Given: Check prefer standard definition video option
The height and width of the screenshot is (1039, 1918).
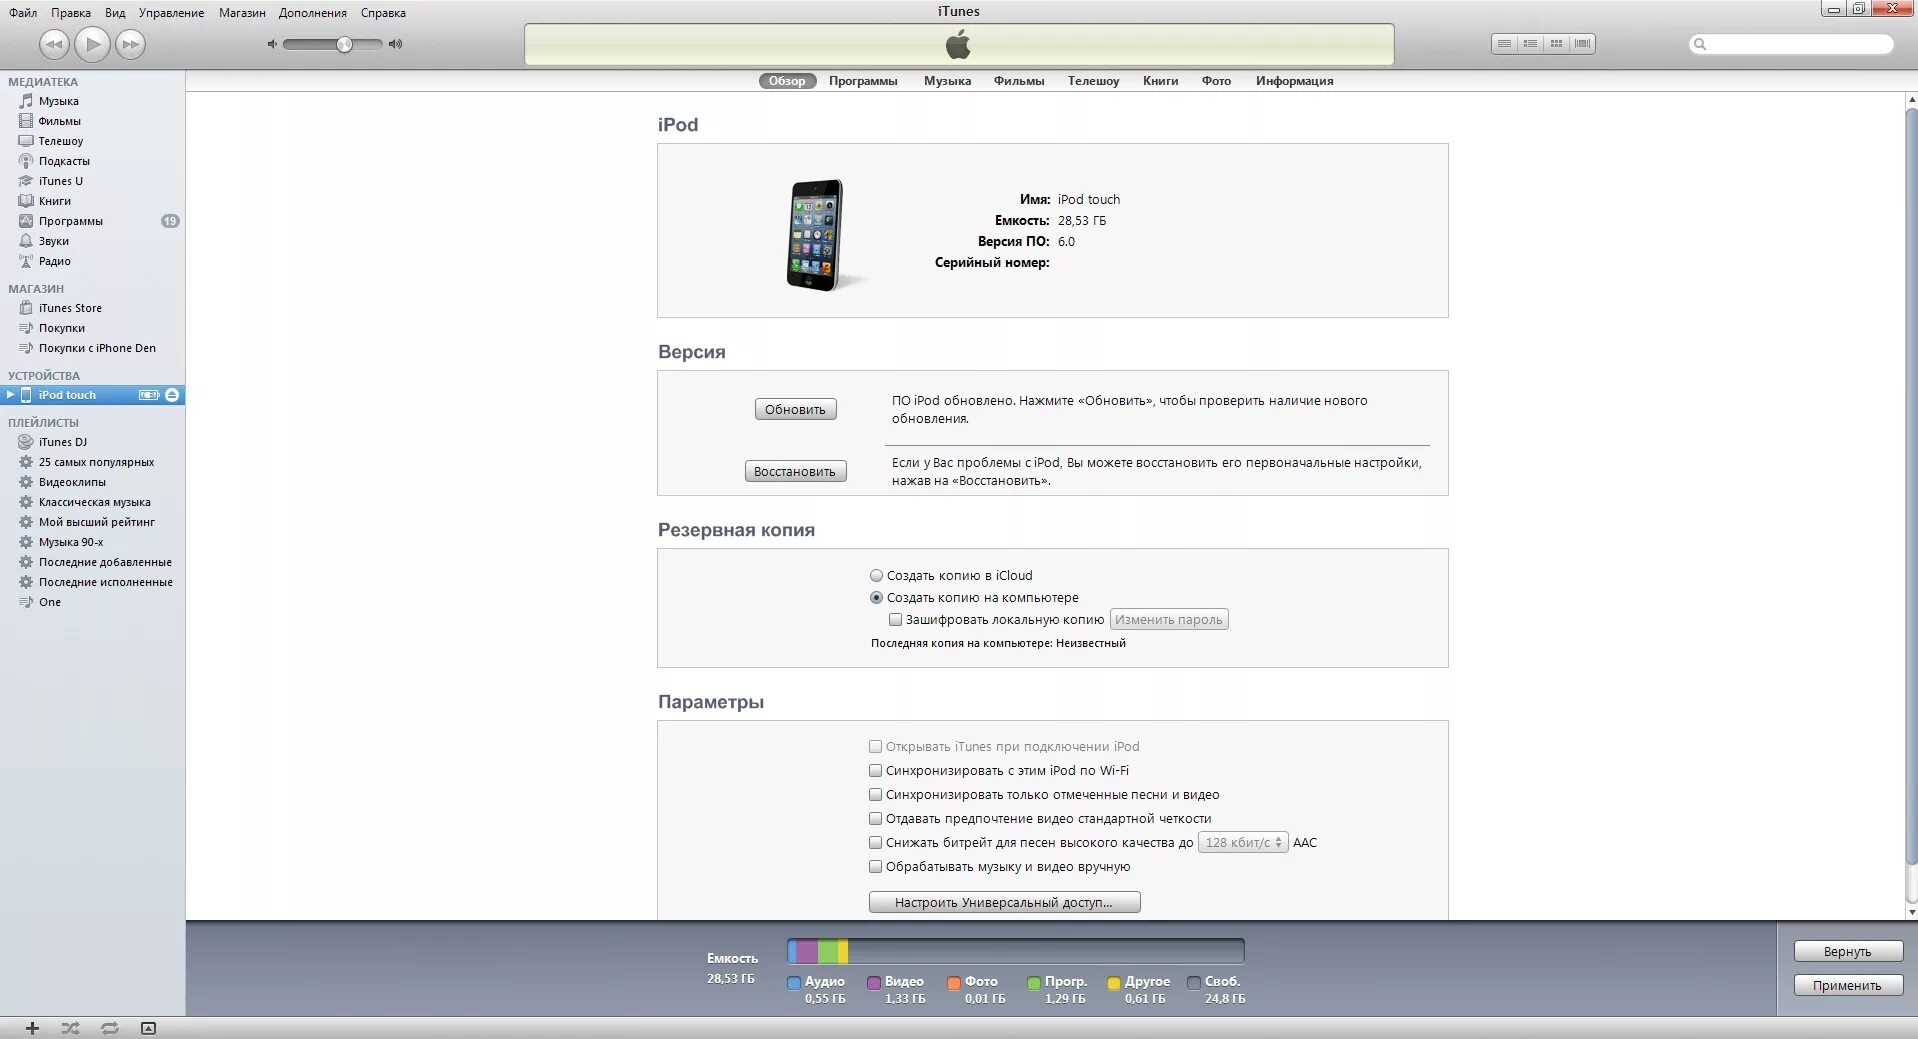Looking at the screenshot, I should click(x=875, y=818).
